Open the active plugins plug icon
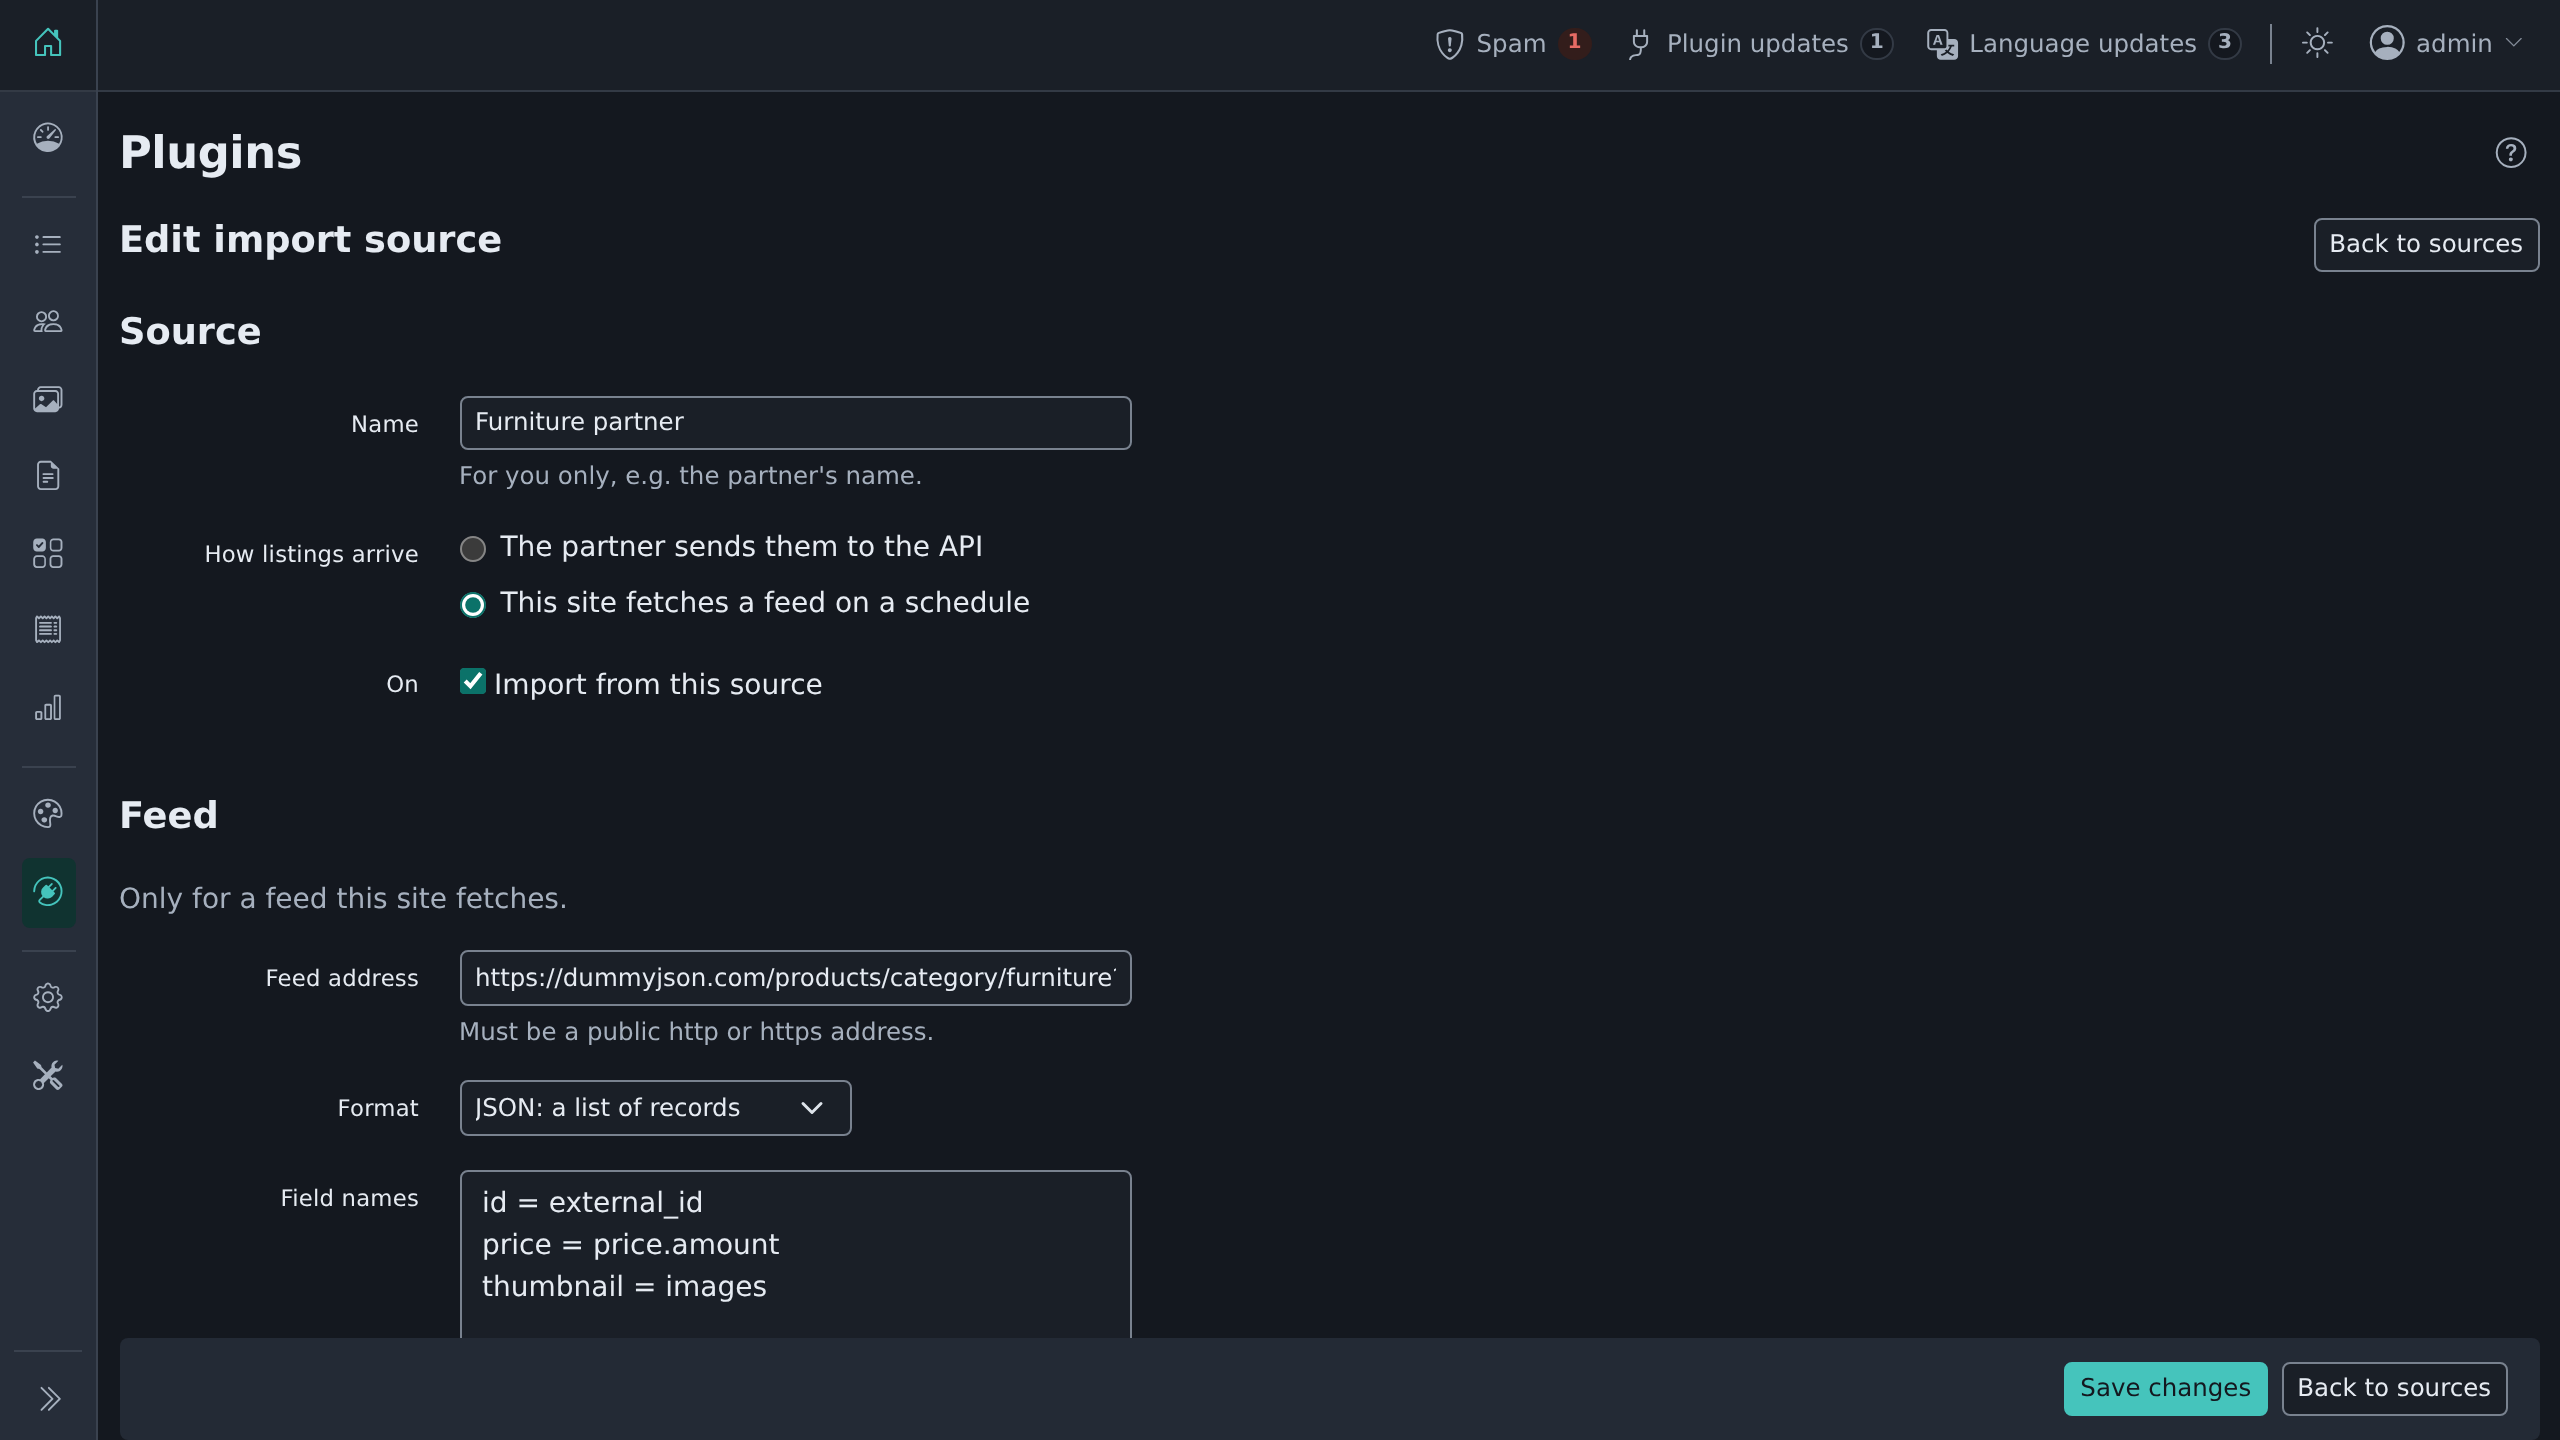 (x=48, y=892)
